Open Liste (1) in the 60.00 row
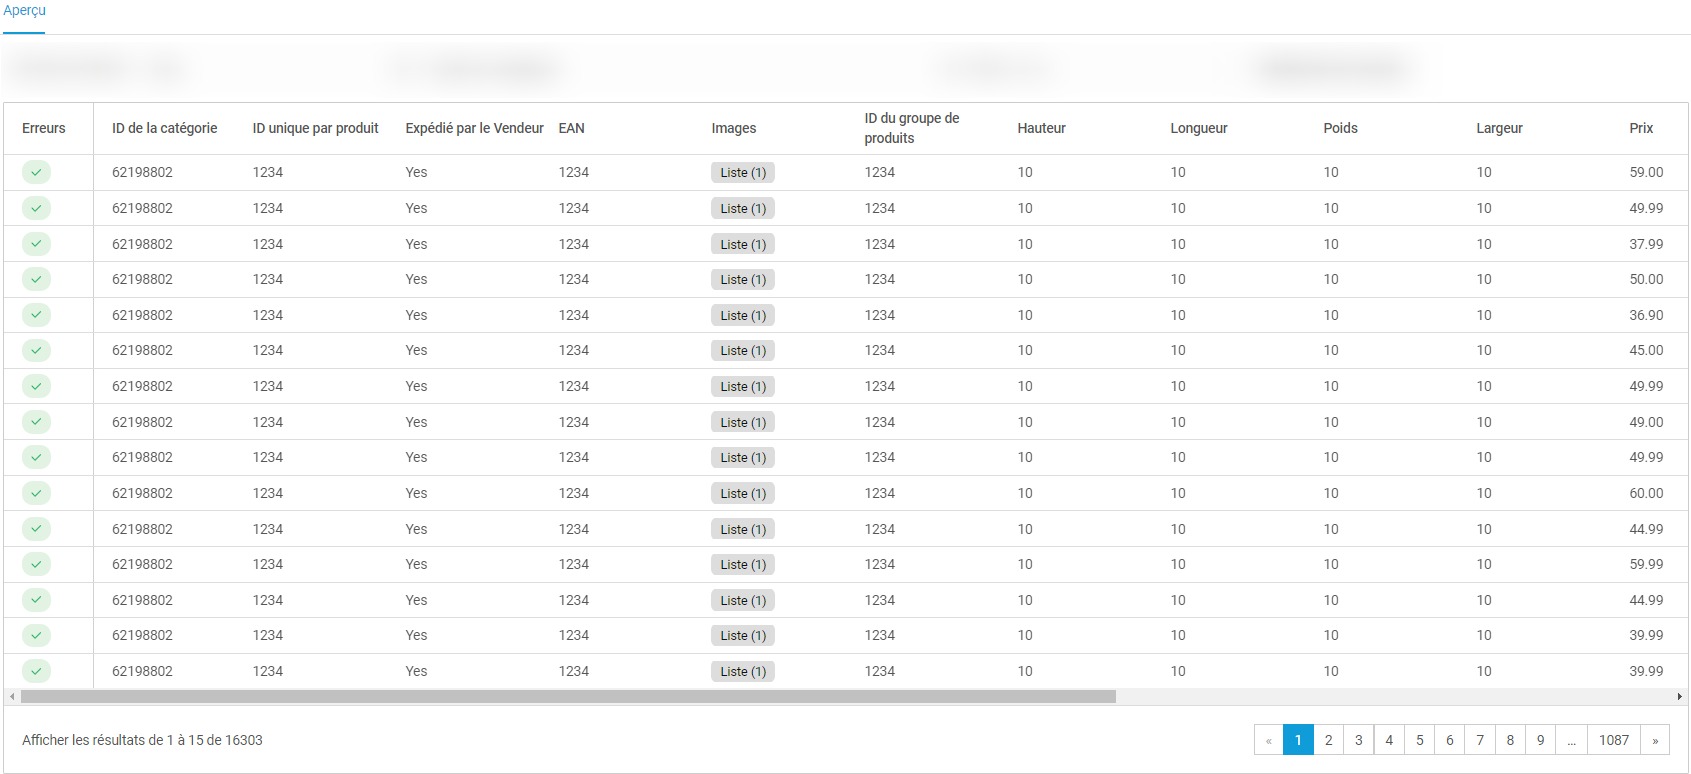Viewport: 1691px width, 774px height. [x=743, y=493]
